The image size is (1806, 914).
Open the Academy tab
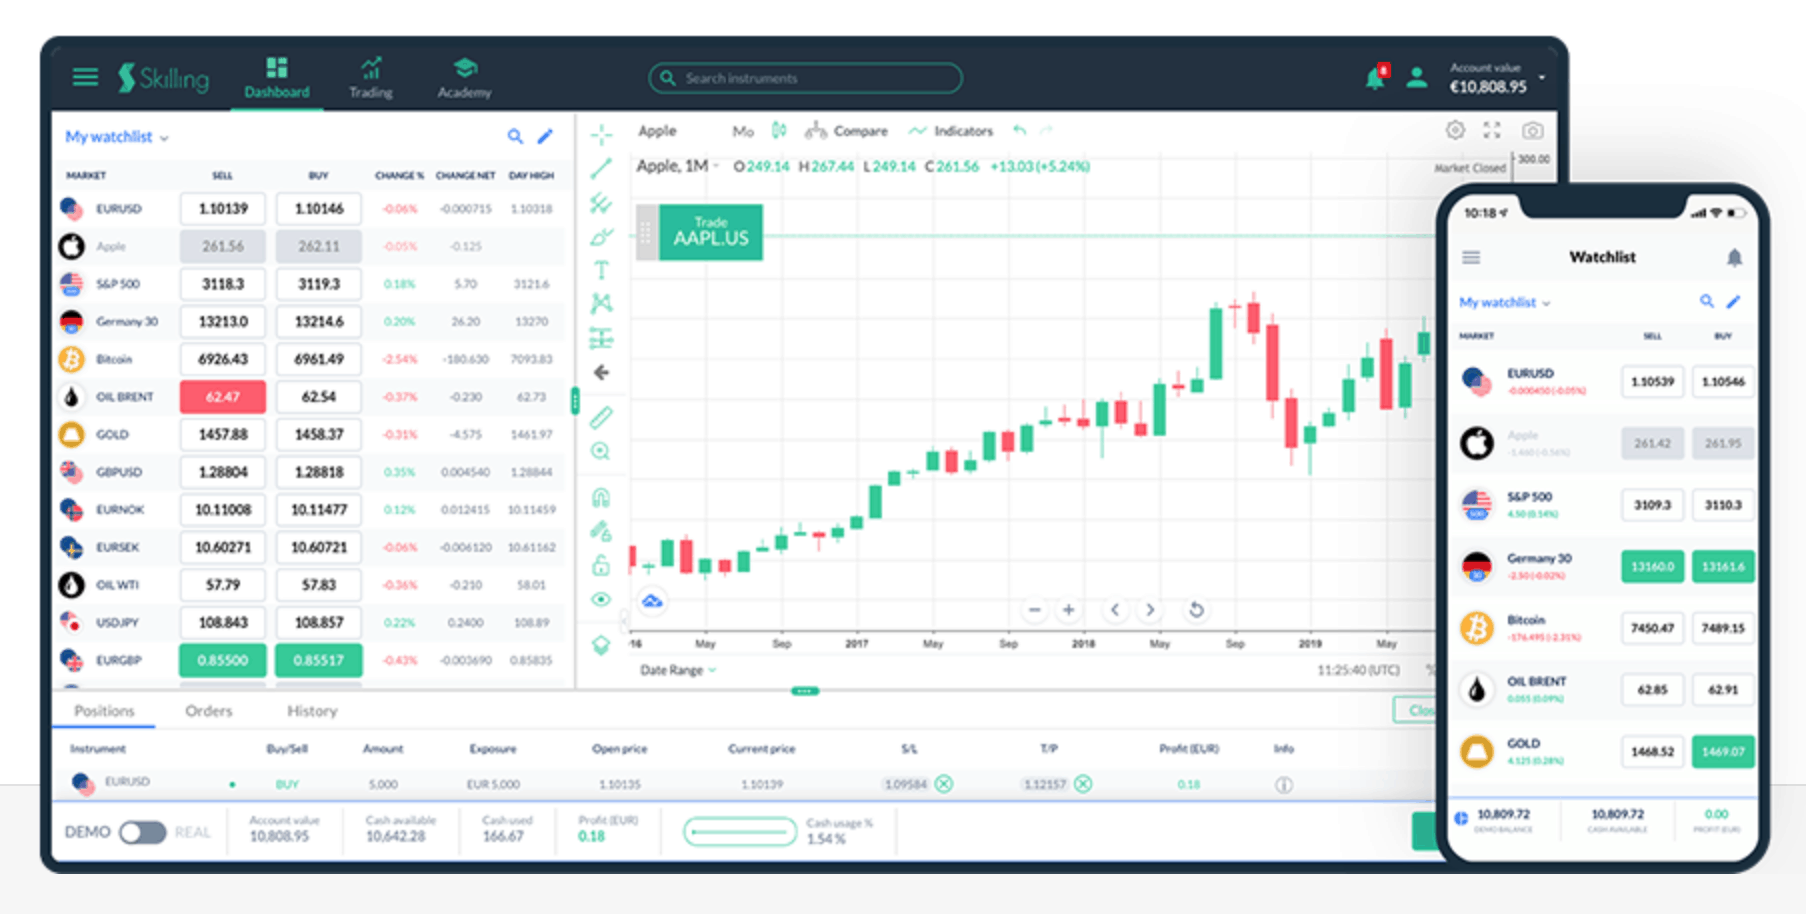coord(464,79)
